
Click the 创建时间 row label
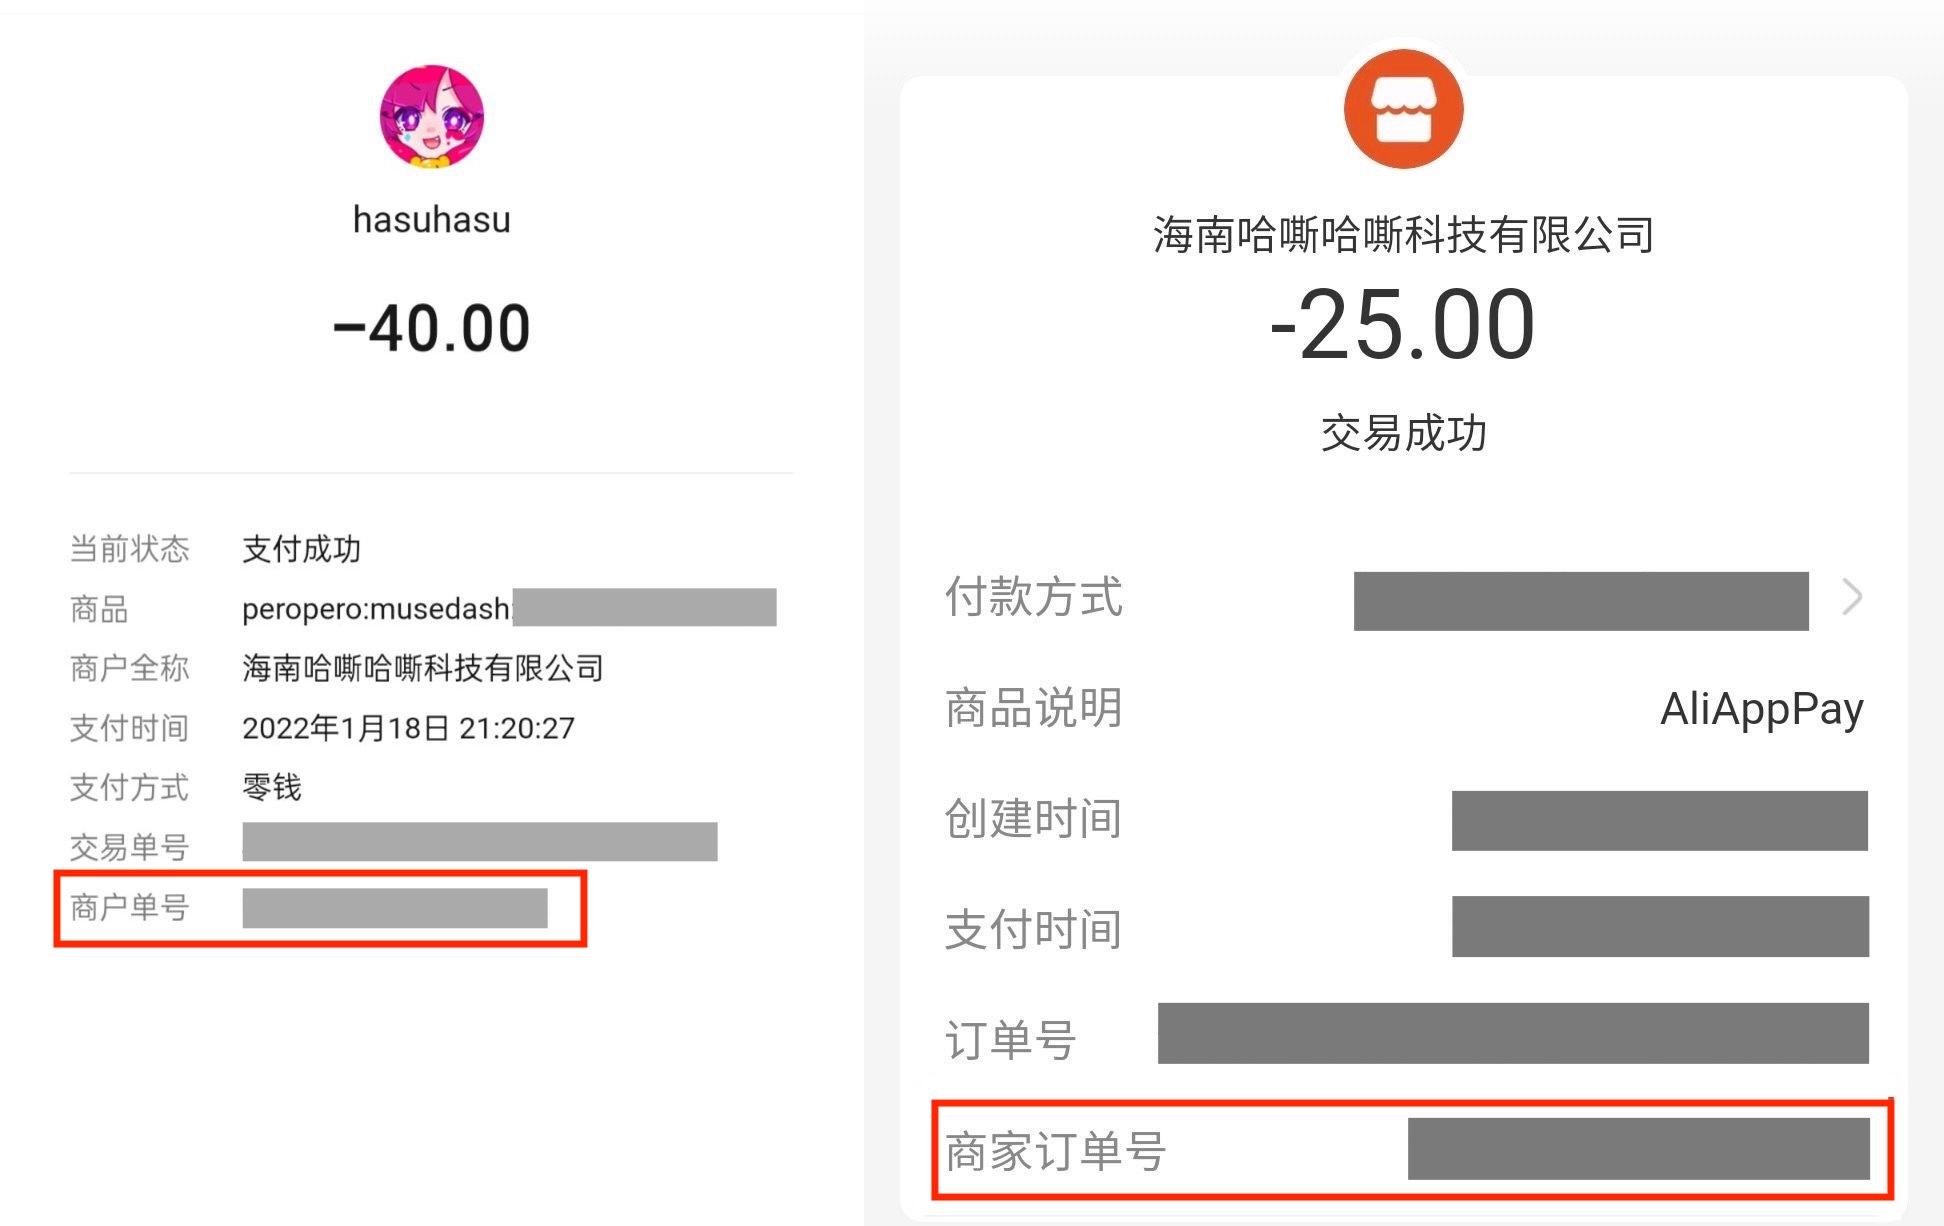[1033, 819]
